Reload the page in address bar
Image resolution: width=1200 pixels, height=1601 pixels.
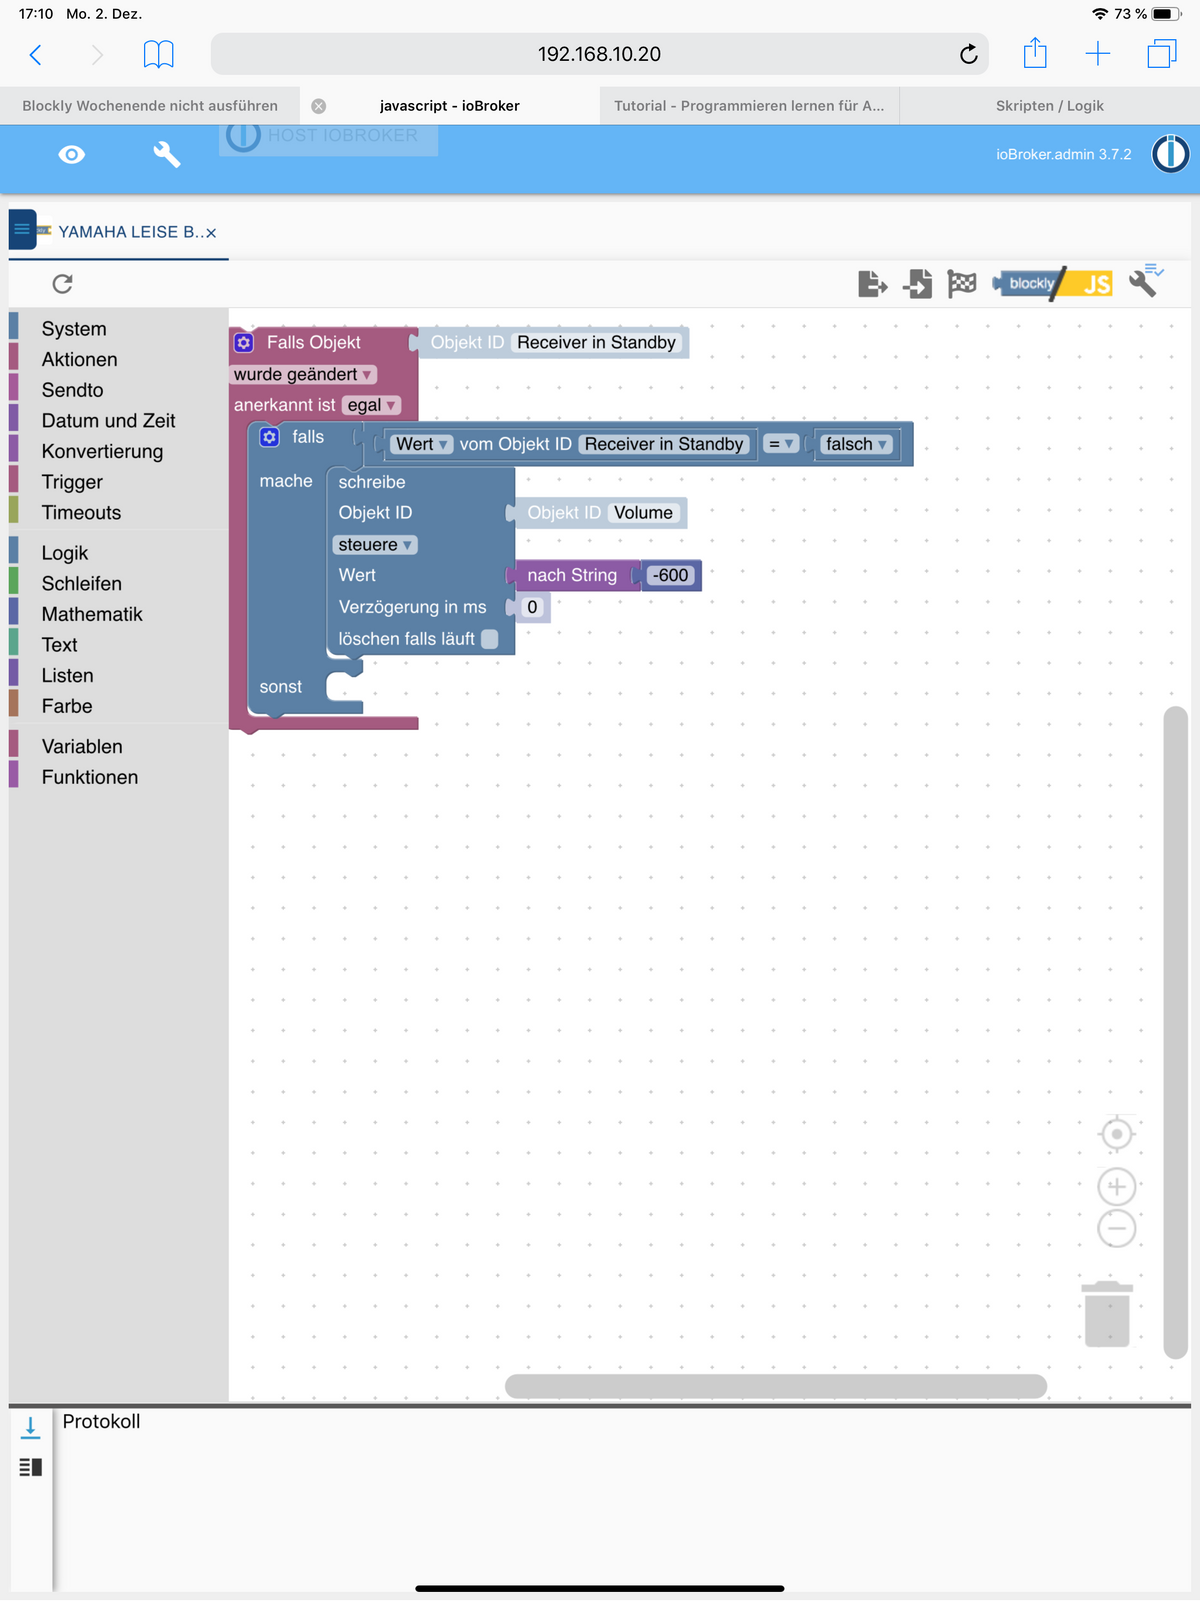(968, 54)
